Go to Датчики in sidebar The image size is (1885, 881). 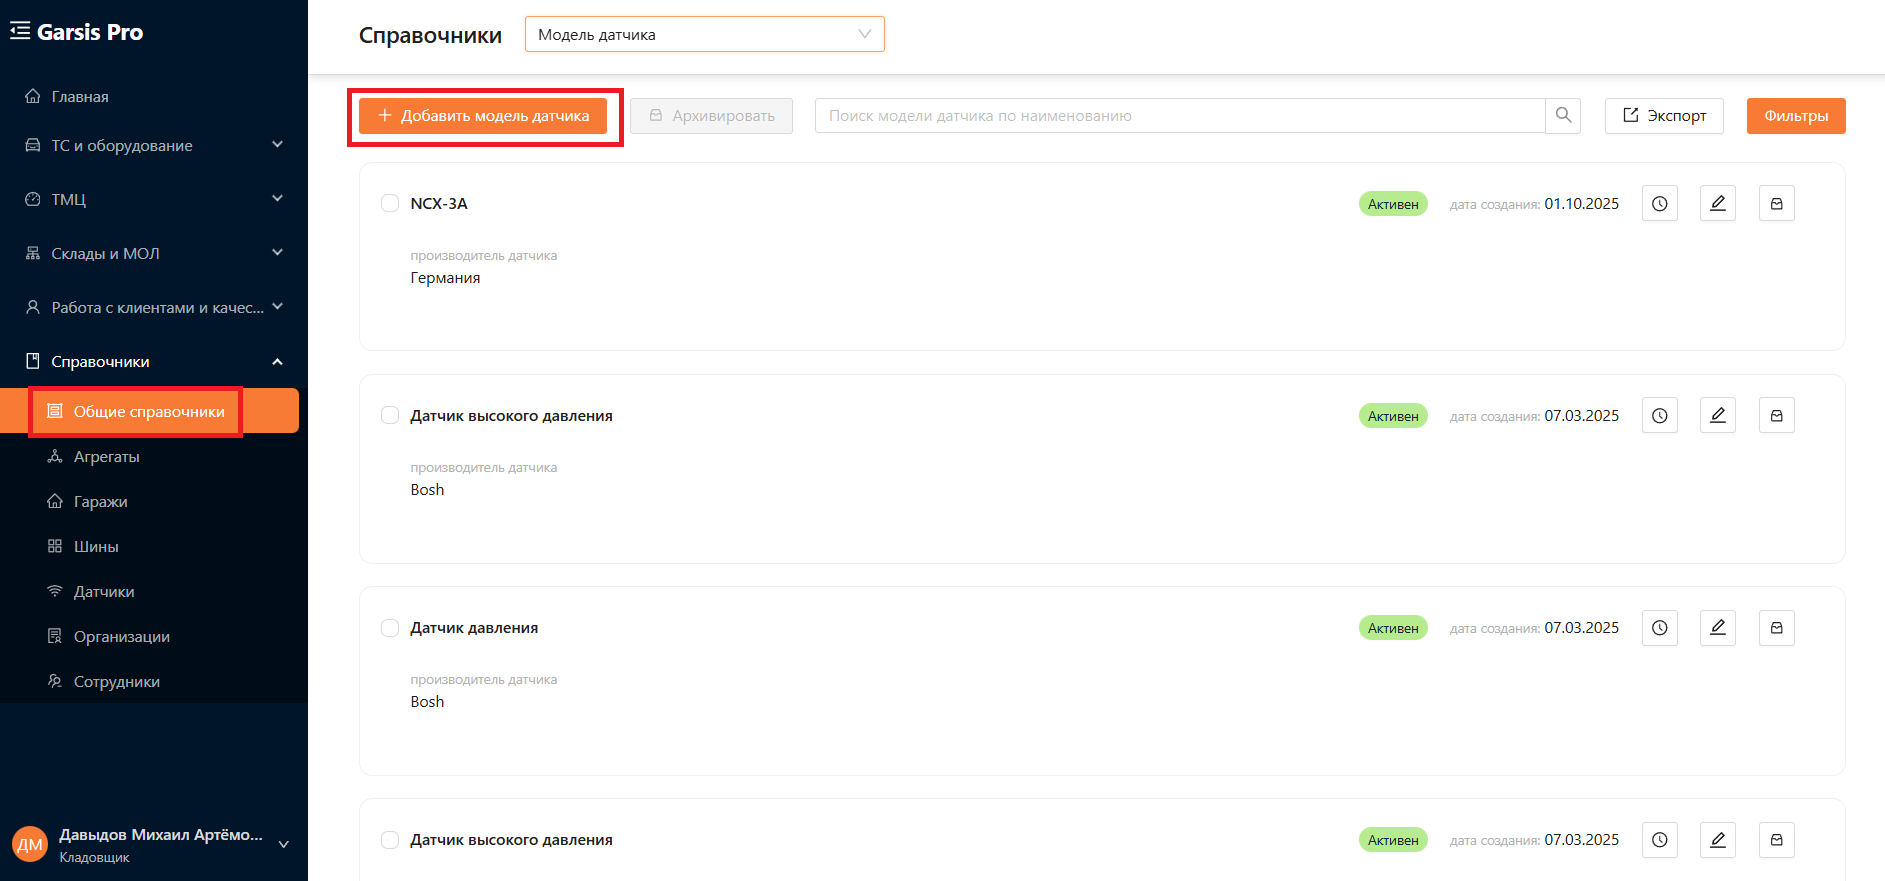104,591
